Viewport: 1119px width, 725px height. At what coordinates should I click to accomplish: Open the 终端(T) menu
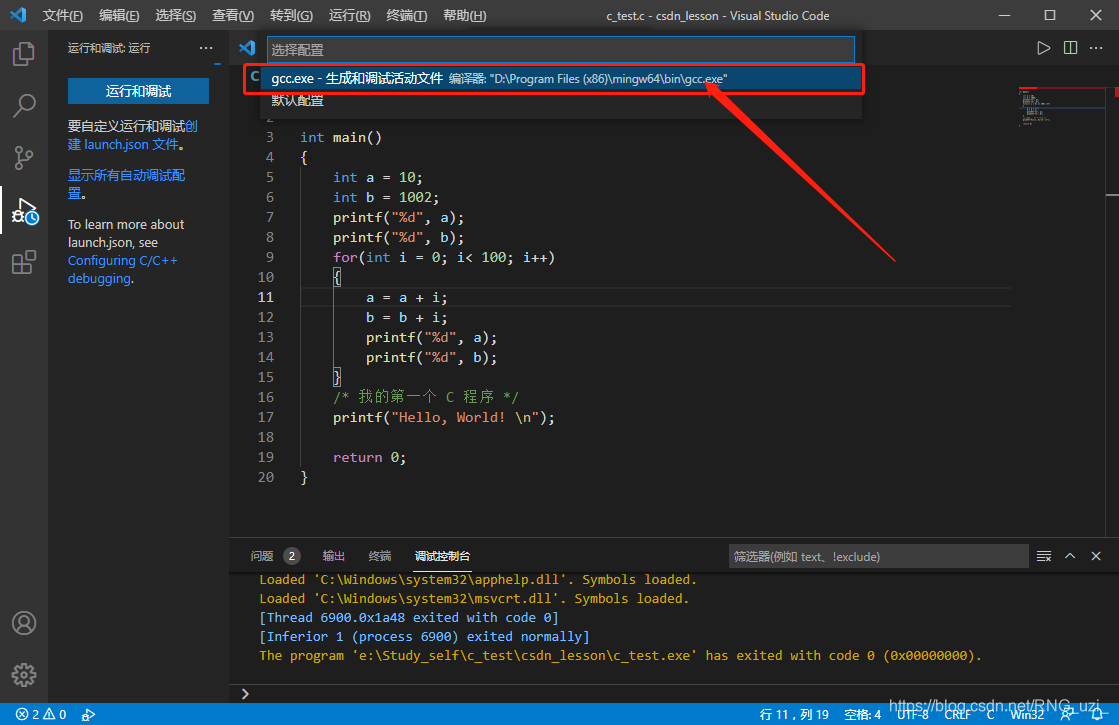[x=407, y=16]
